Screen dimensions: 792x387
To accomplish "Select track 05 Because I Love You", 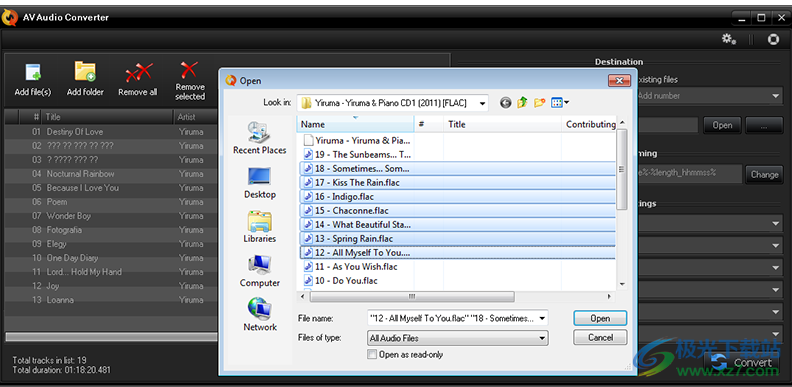I will [111, 188].
